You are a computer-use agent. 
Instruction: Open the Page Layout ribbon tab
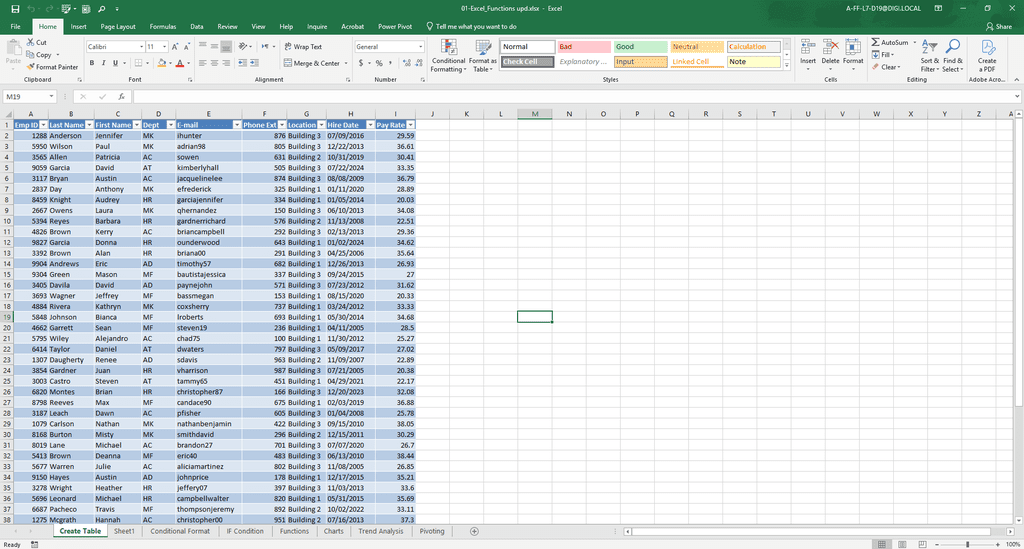[x=118, y=27]
